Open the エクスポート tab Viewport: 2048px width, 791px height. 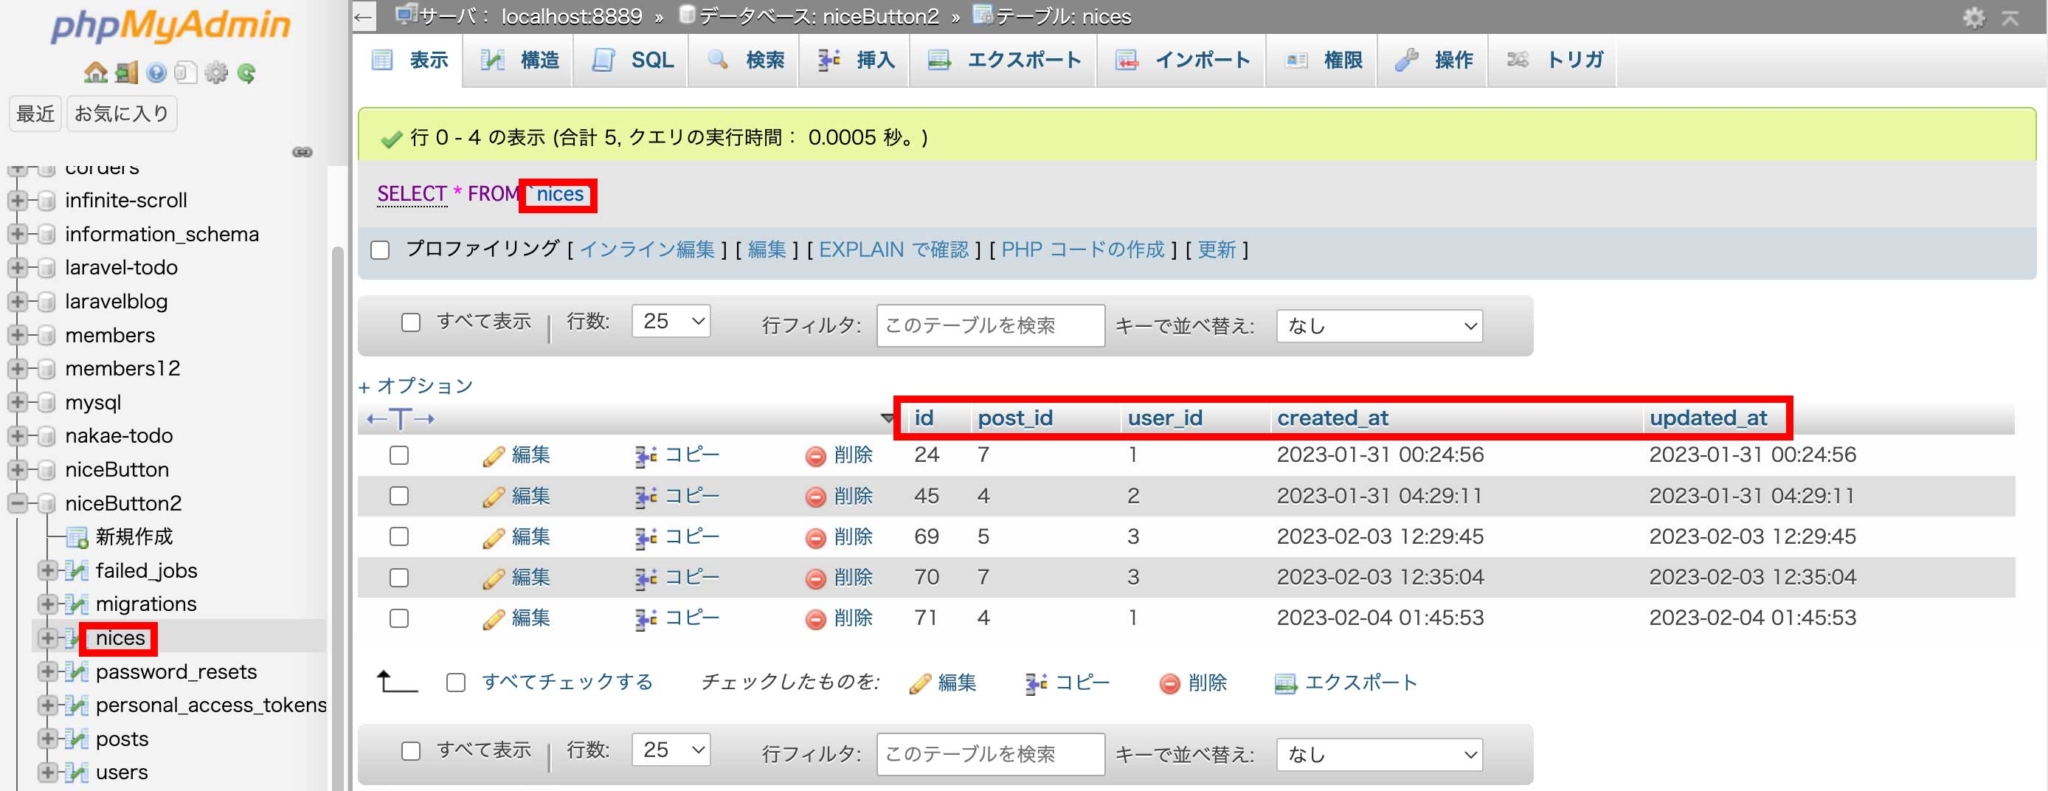pyautogui.click(x=1005, y=60)
